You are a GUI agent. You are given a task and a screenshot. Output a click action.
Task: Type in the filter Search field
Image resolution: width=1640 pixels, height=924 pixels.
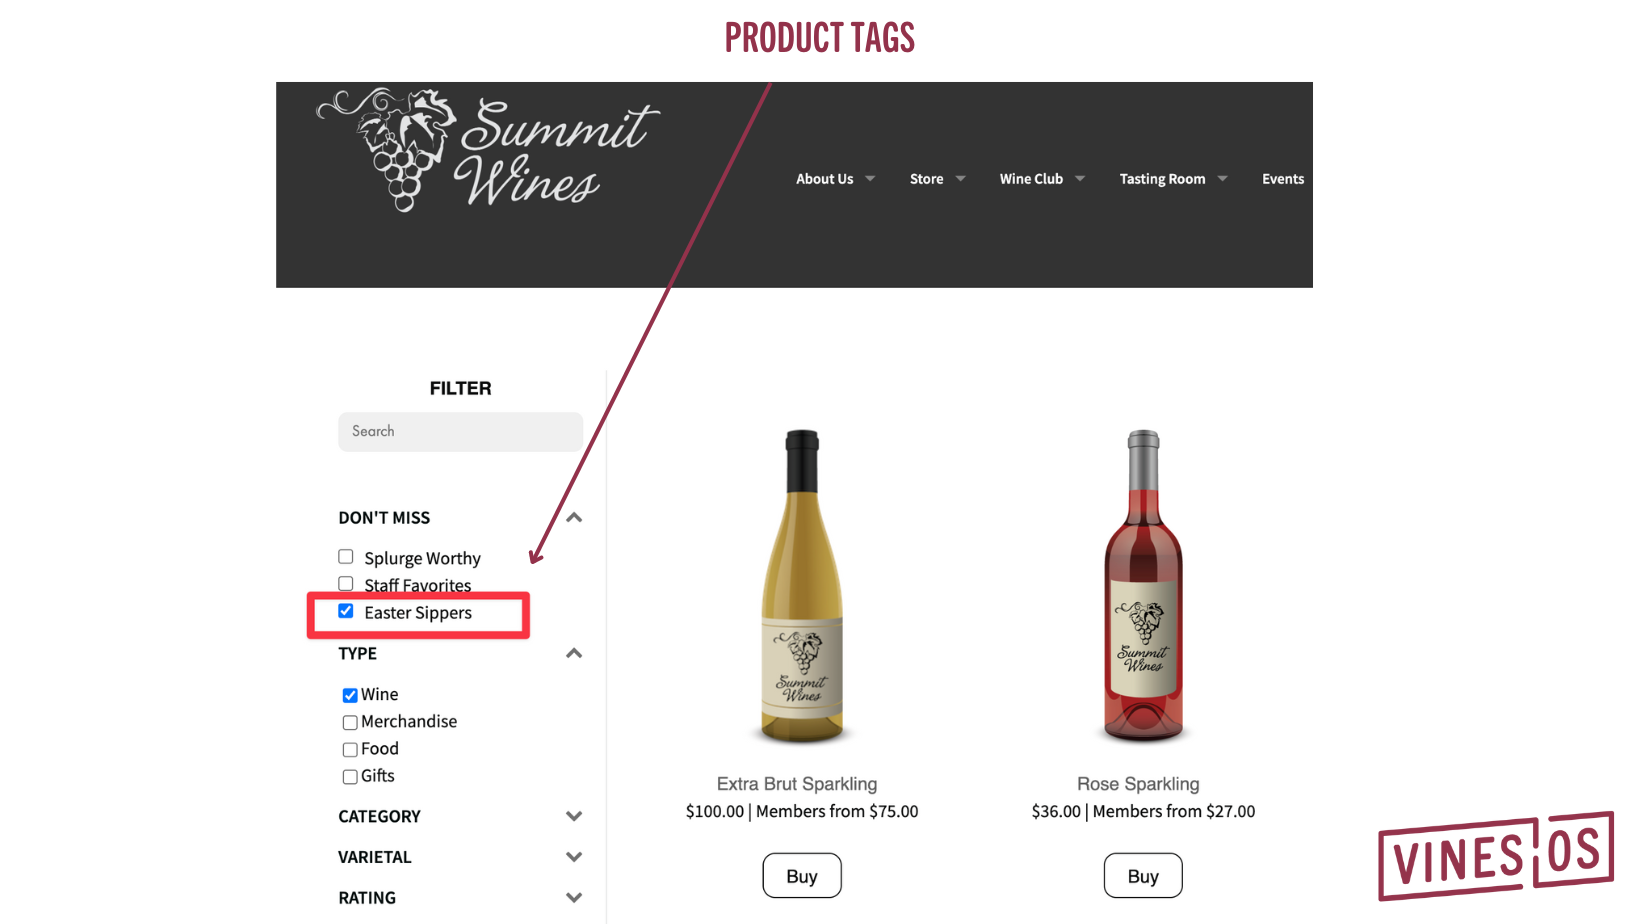[x=460, y=432]
